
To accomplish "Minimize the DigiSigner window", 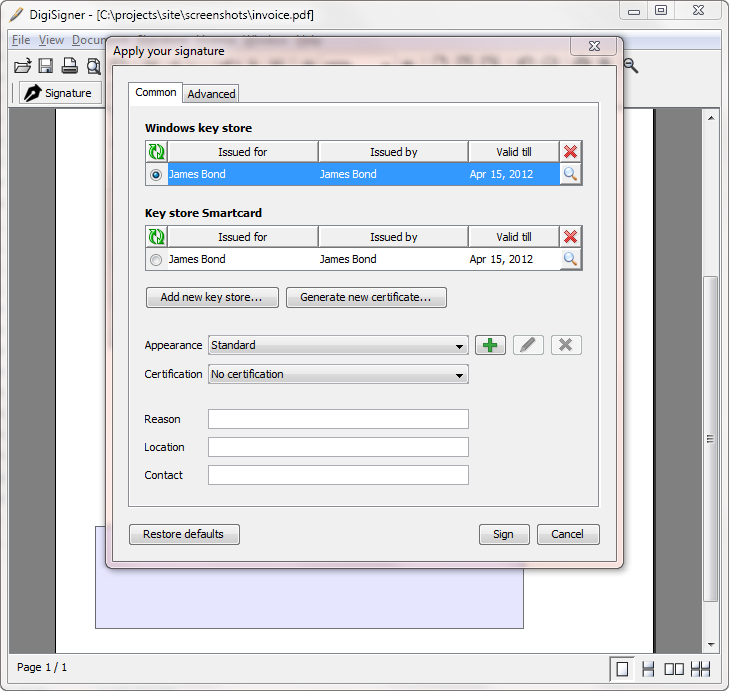I will tap(634, 10).
